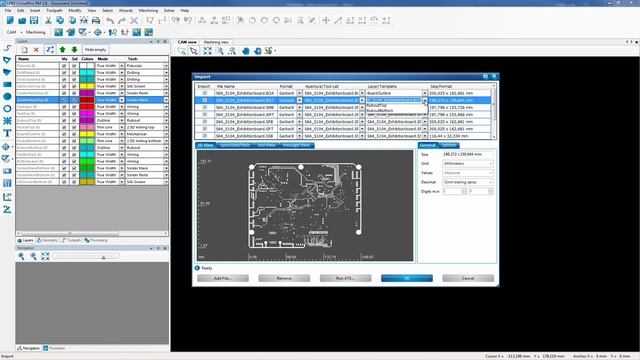Click the arrow select tool in CAM view toolbar
Image resolution: width=640 pixels, height=360 pixels.
click(x=194, y=51)
